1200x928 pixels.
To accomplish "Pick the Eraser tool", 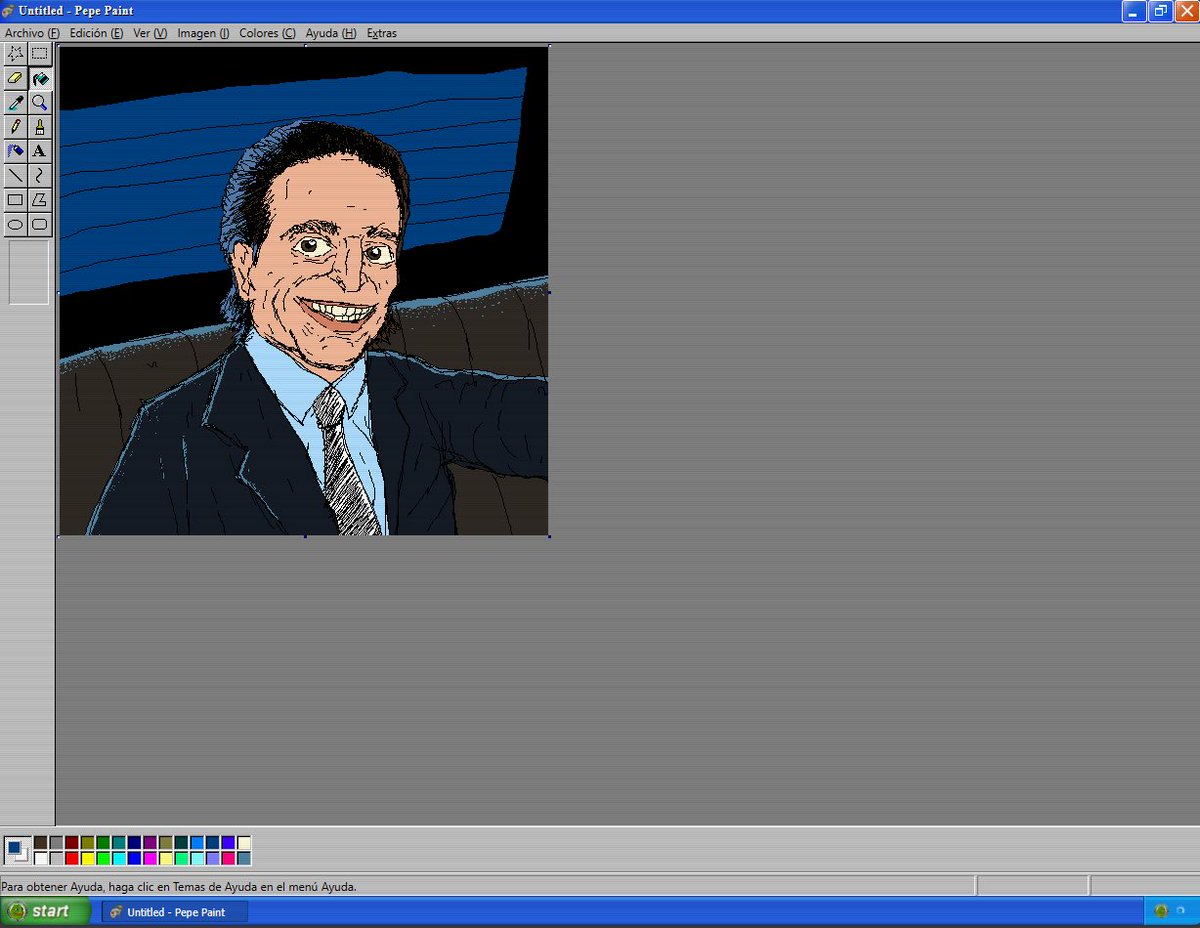I will pyautogui.click(x=15, y=78).
